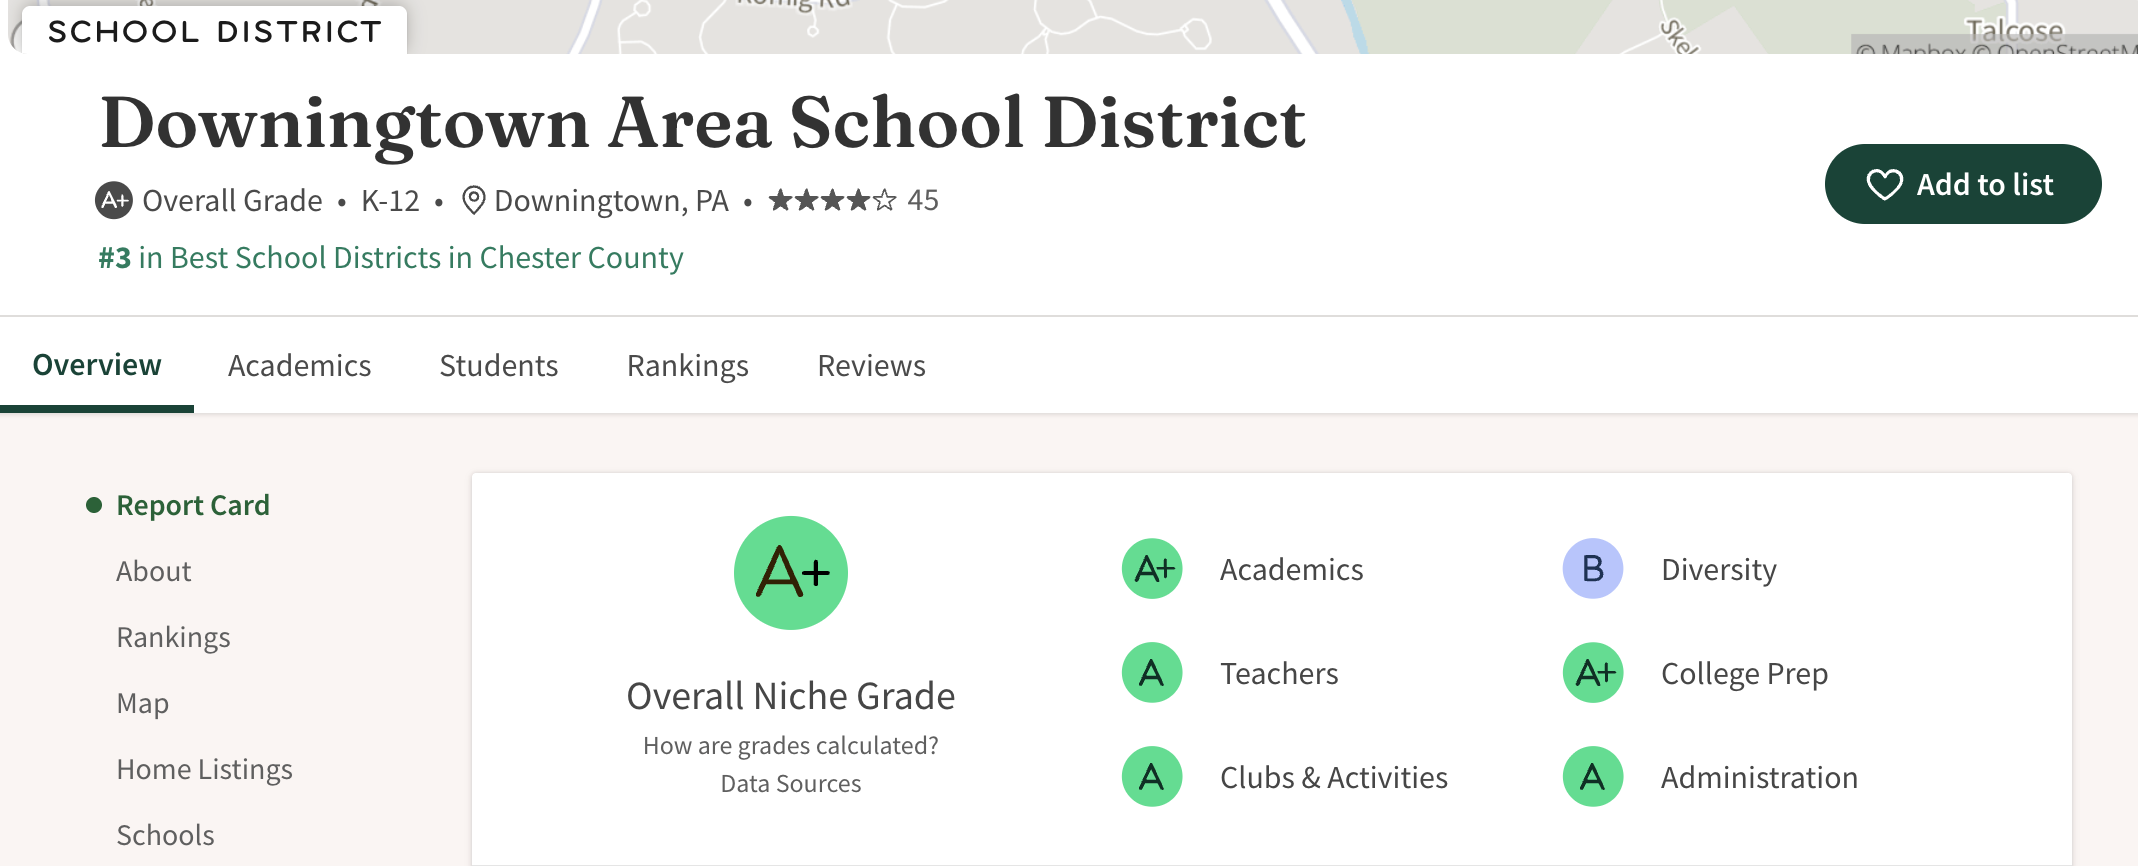
Task: Click the heart icon in Add to list
Action: pos(1884,185)
